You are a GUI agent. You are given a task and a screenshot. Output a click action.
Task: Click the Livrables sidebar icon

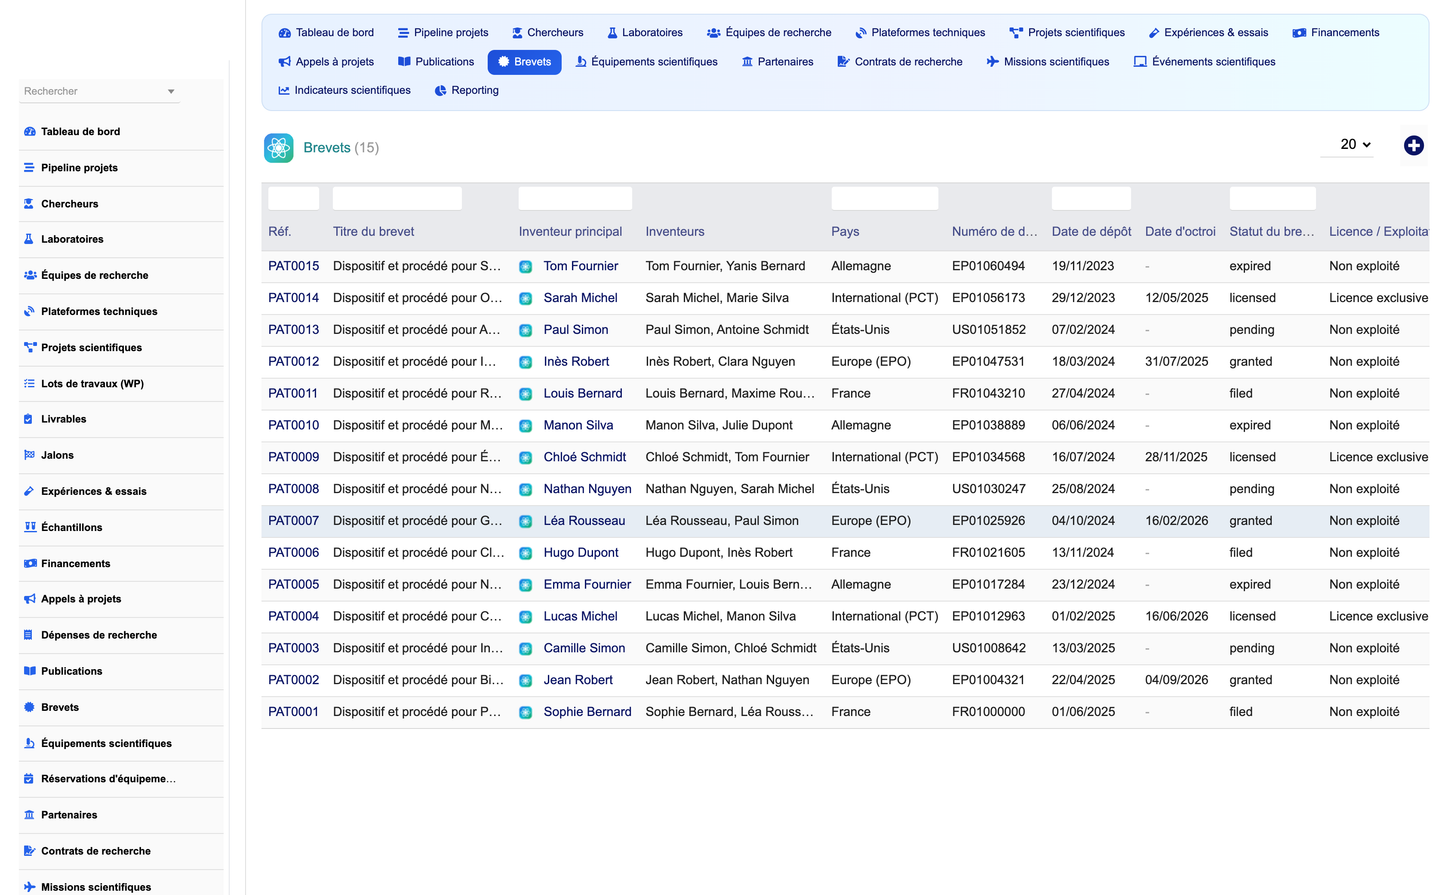click(30, 419)
